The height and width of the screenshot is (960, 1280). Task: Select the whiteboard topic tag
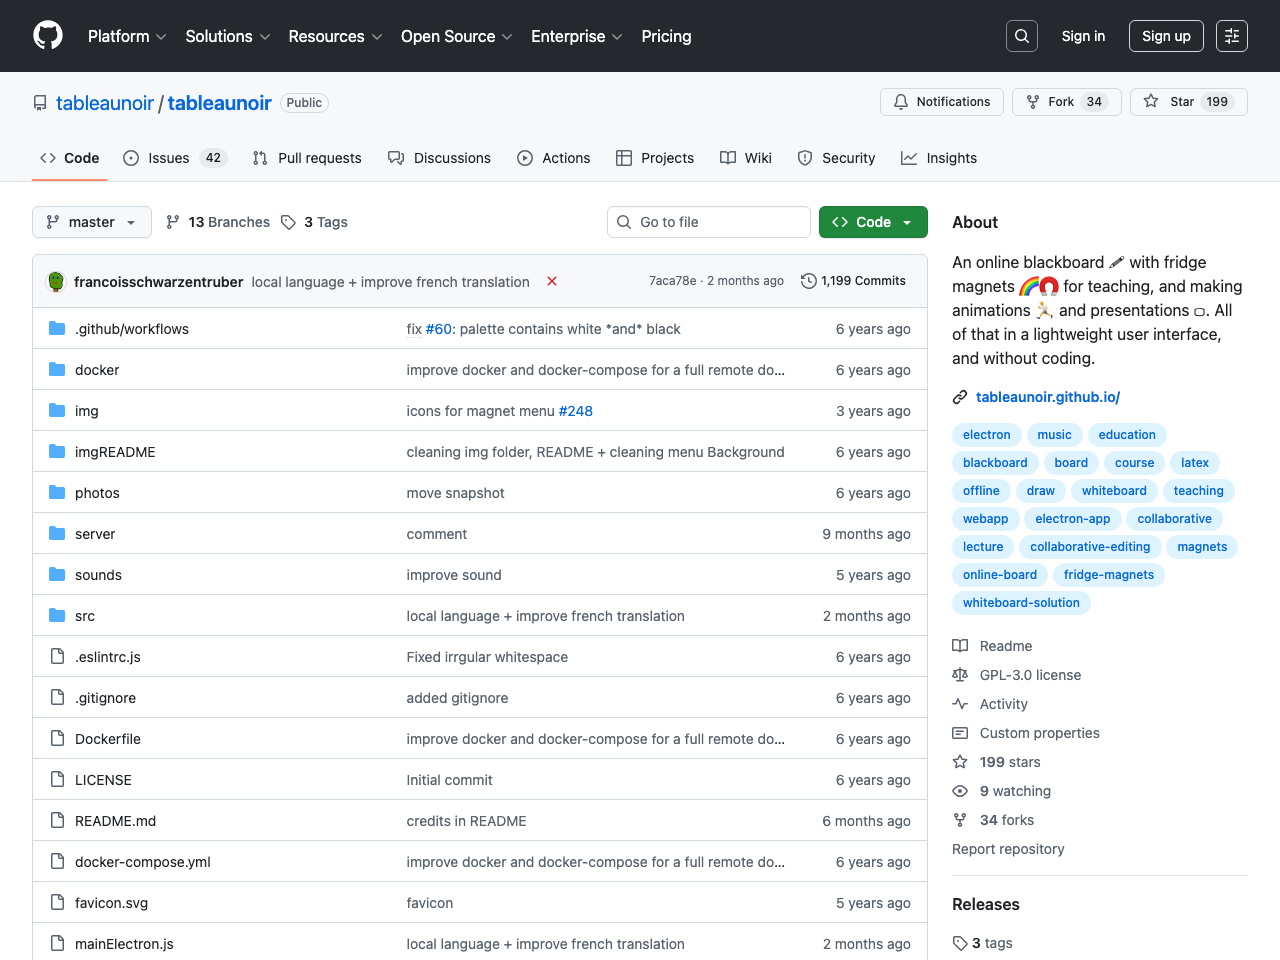point(1114,491)
